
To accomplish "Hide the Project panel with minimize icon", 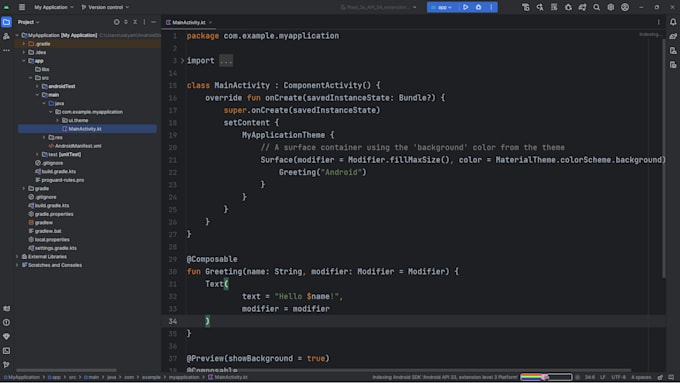I will [154, 22].
